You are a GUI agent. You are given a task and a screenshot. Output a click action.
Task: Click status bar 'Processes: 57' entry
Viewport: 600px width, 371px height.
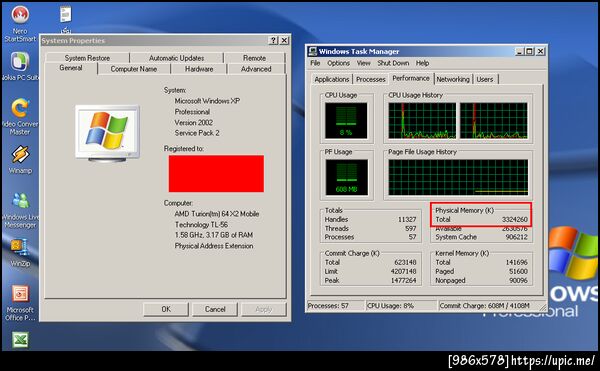pyautogui.click(x=336, y=306)
